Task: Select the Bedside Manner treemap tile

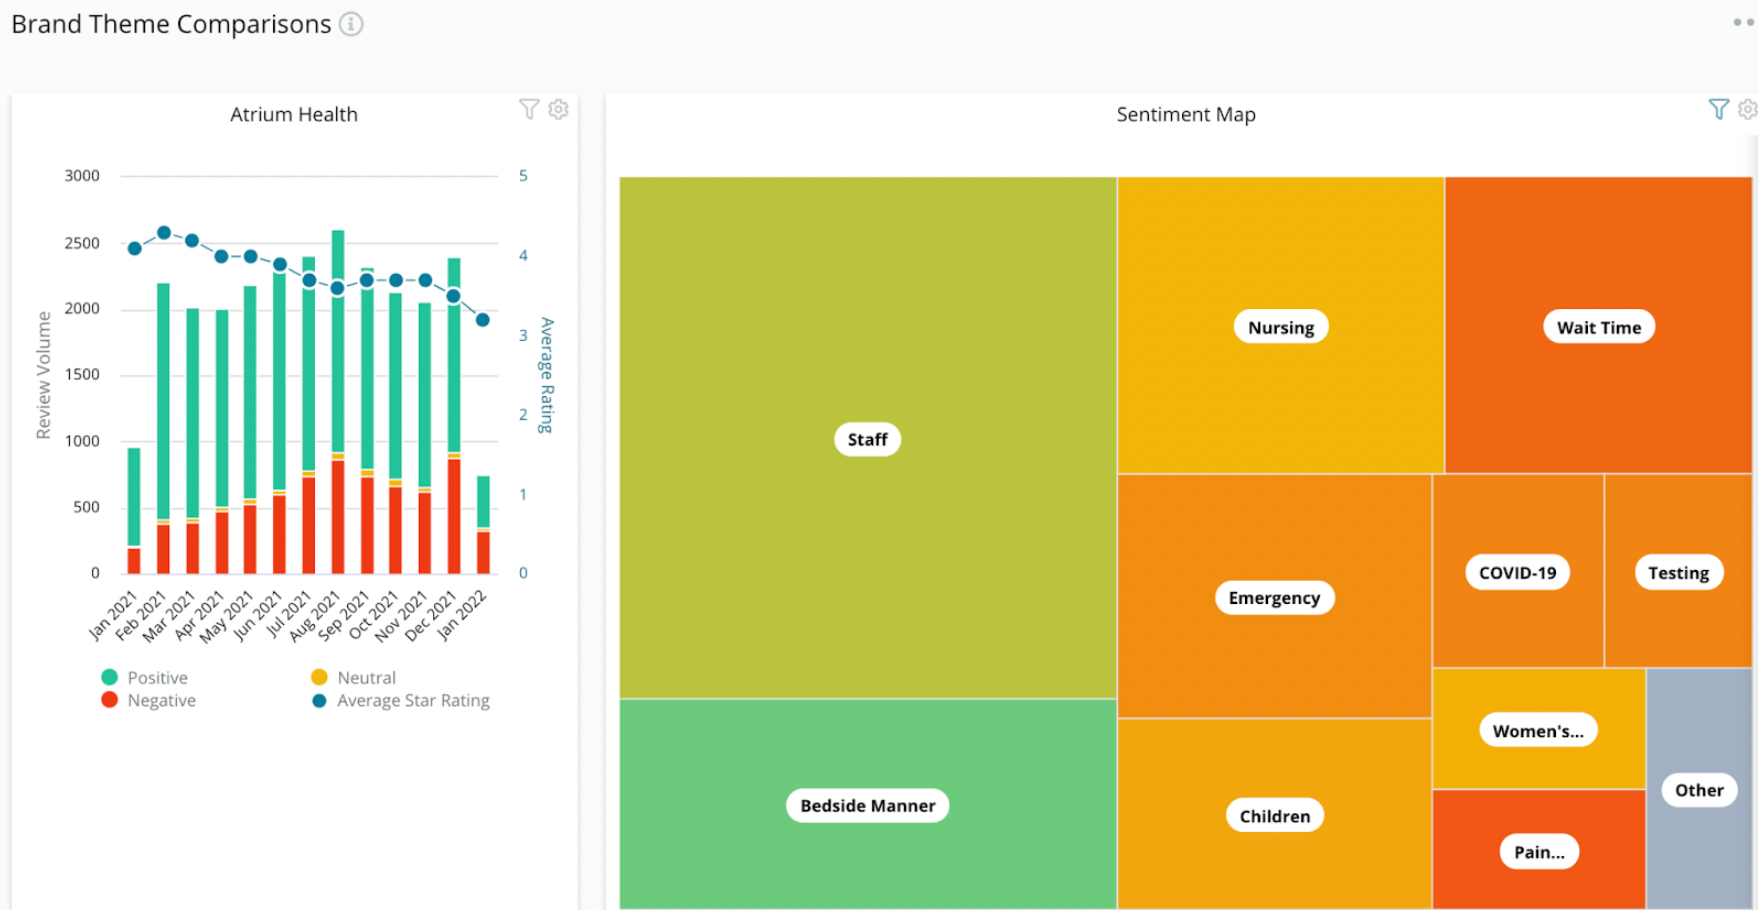Action: click(866, 805)
